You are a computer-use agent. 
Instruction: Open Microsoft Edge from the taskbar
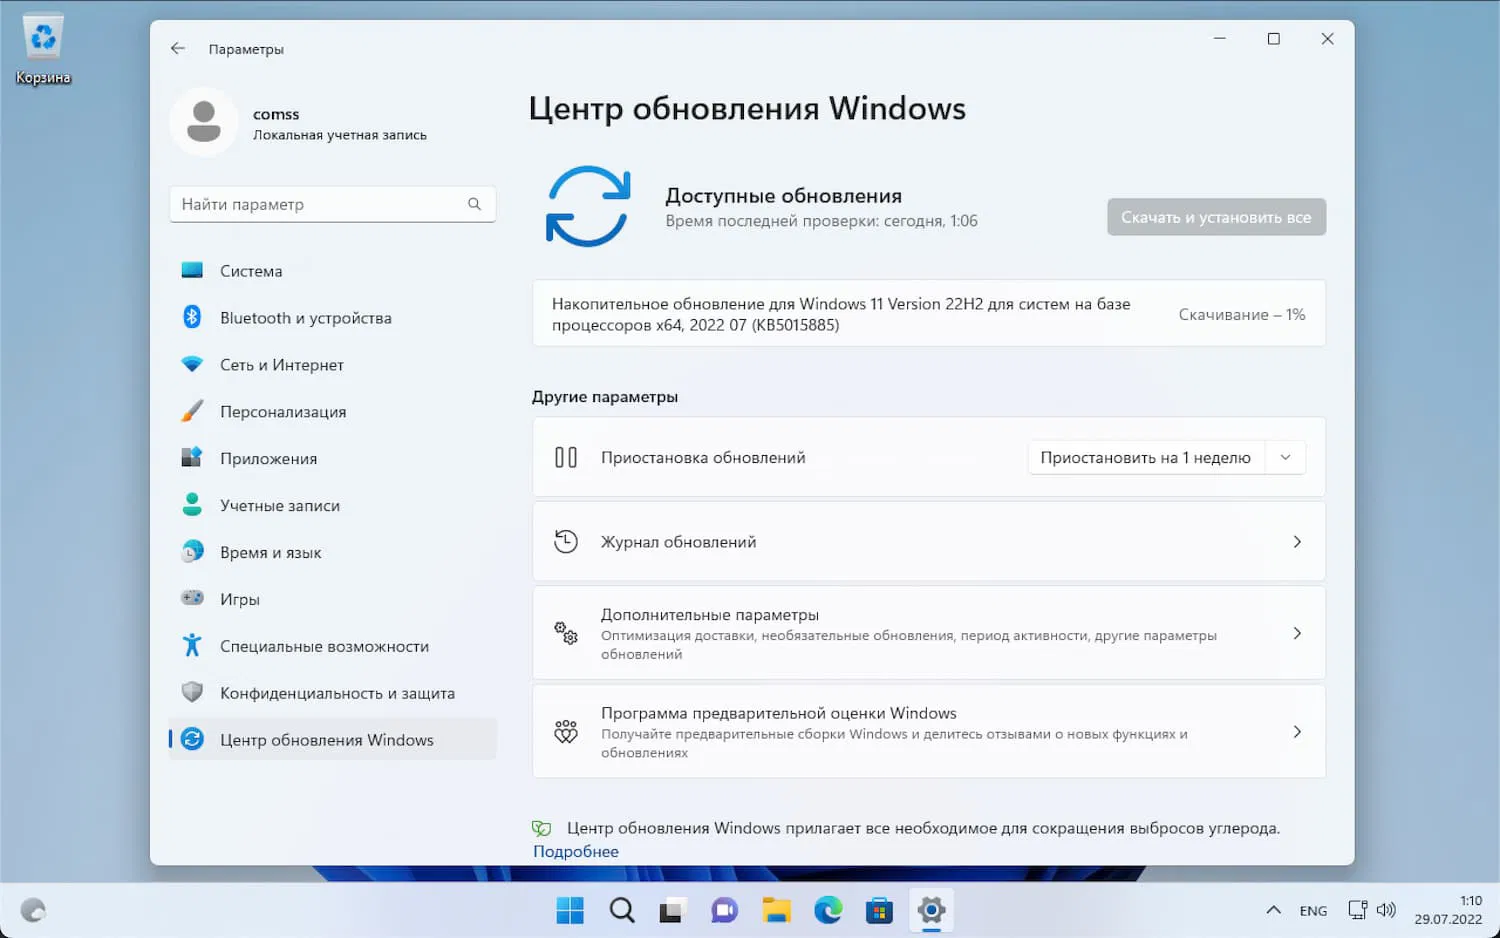click(x=827, y=910)
